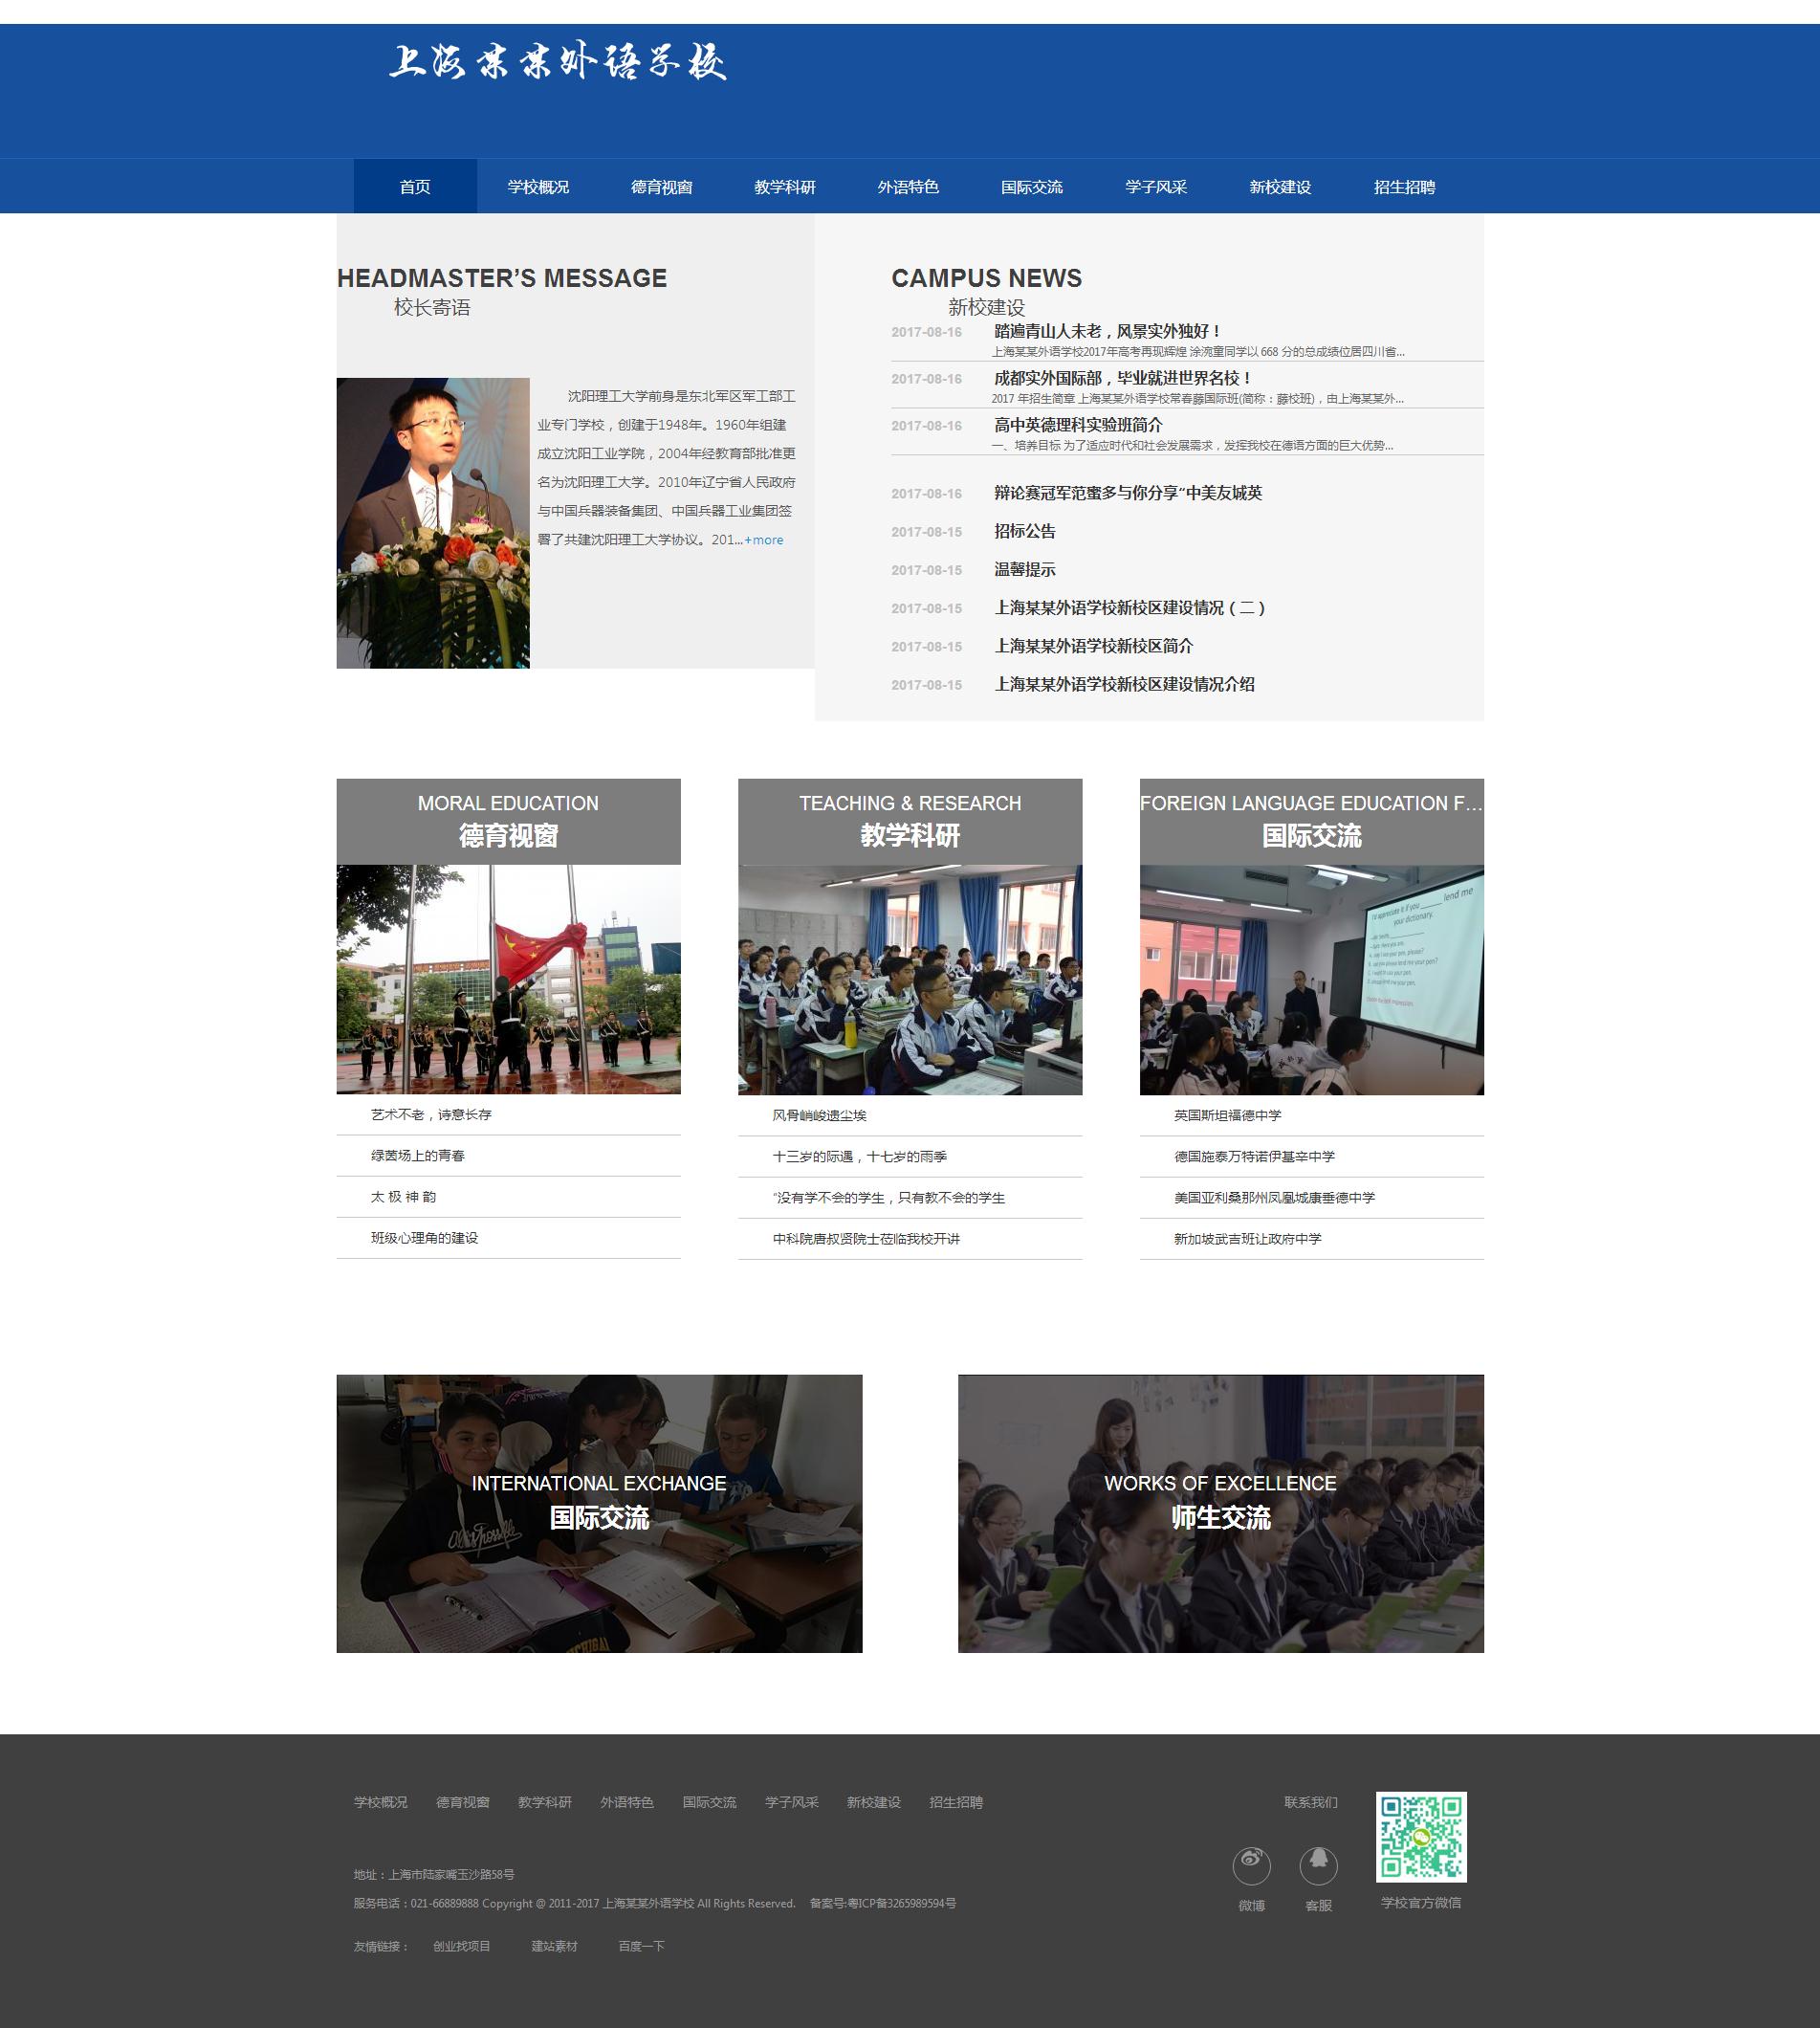
Task: Click the school logo calligraphy title
Action: [557, 62]
